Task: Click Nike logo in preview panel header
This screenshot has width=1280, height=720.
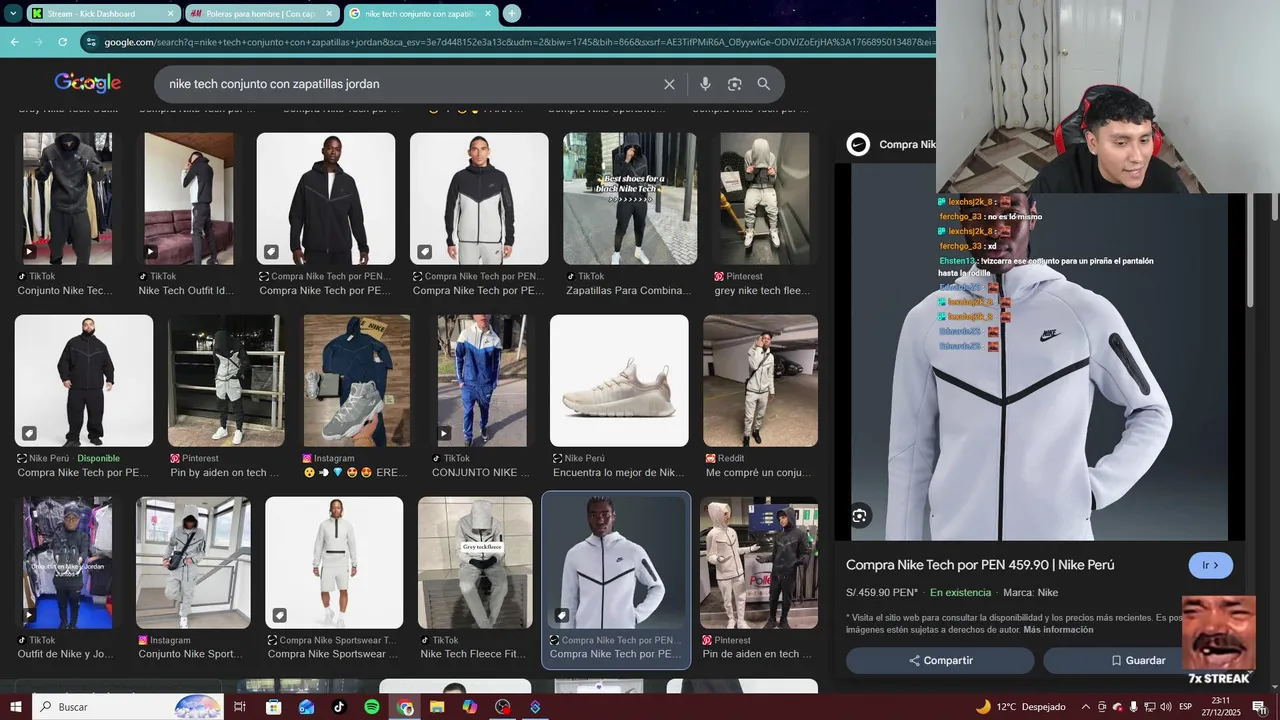Action: 858,144
